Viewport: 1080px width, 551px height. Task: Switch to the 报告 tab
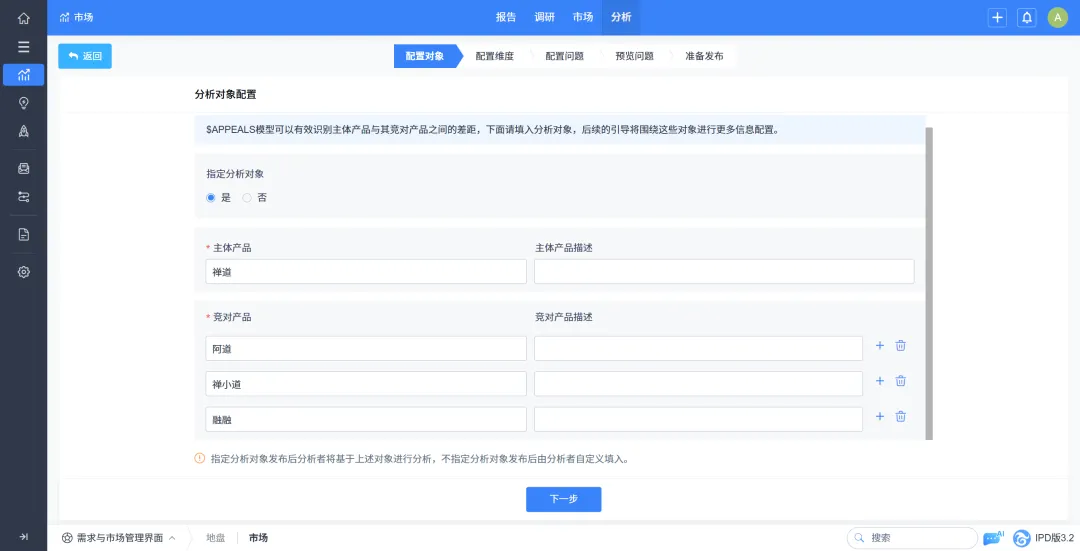[x=506, y=17]
